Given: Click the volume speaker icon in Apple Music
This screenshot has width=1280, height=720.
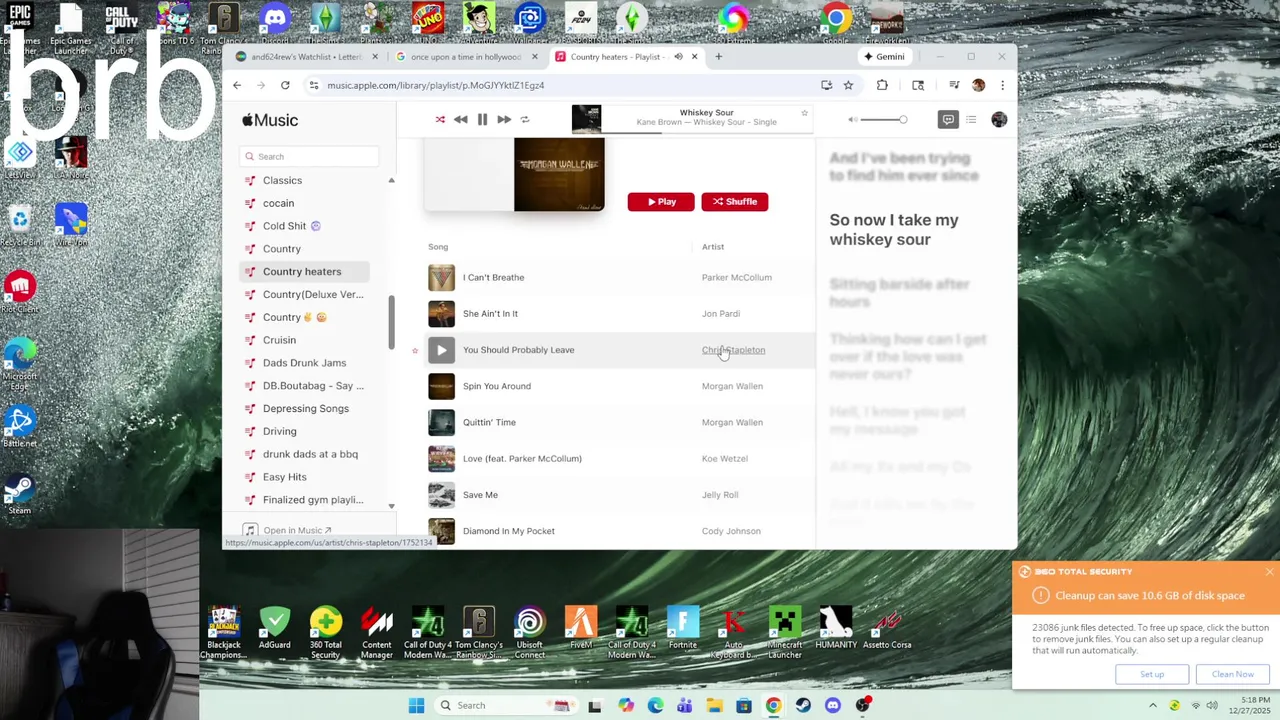Looking at the screenshot, I should tap(852, 120).
